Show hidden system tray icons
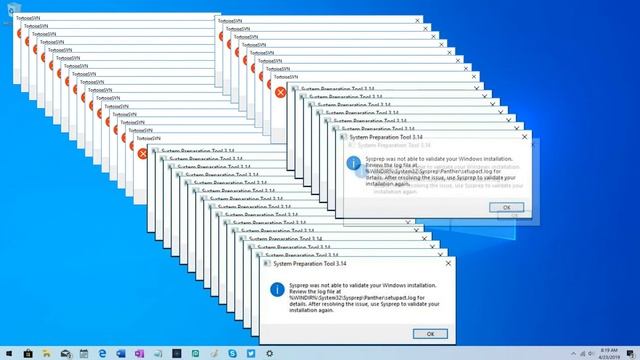The width and height of the screenshot is (640, 360). [573, 354]
